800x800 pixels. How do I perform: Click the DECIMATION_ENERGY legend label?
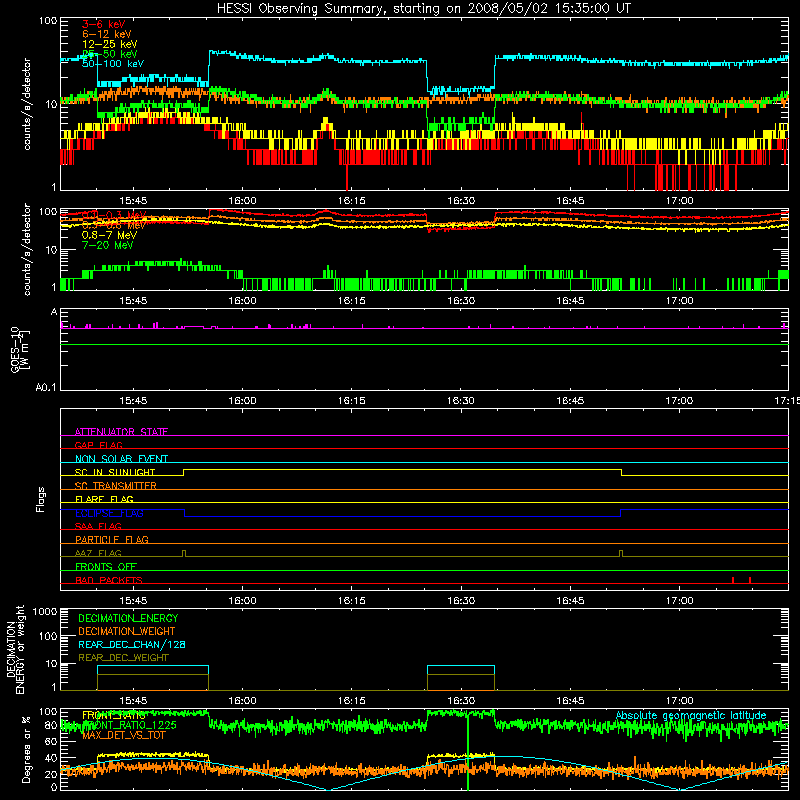pyautogui.click(x=128, y=618)
